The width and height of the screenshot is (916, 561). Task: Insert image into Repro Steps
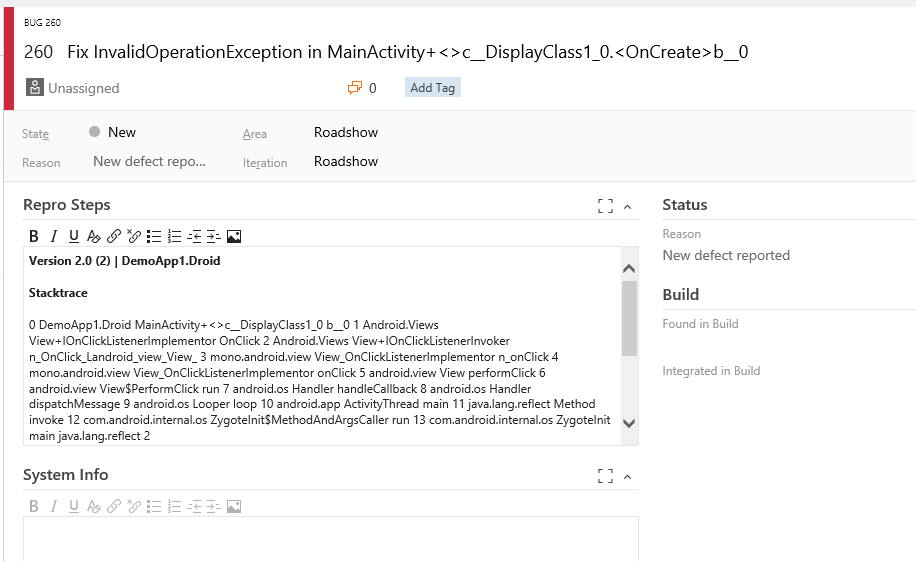(234, 237)
